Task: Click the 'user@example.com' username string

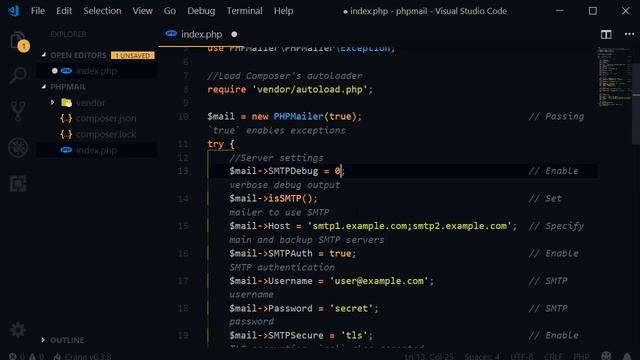Action: [x=379, y=280]
